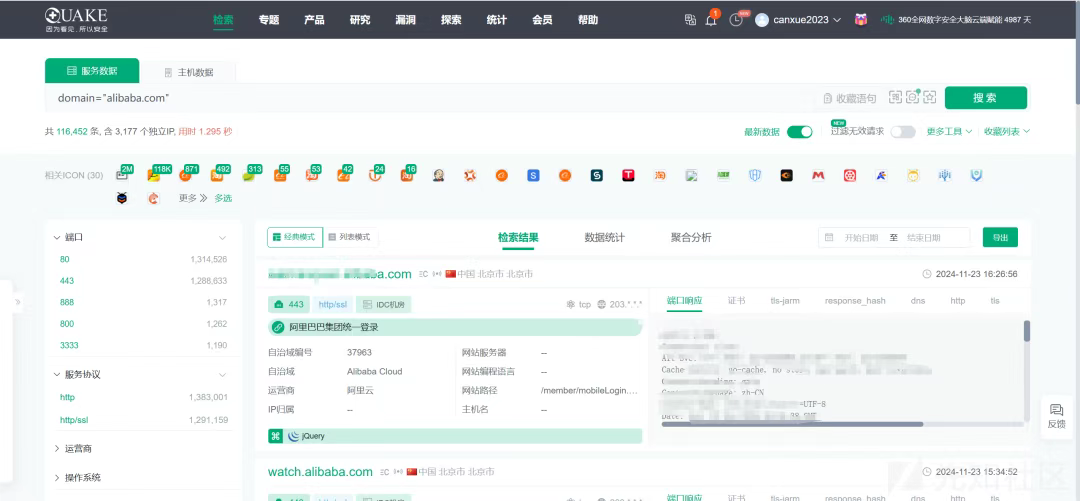Click the gift box icon in header
The height and width of the screenshot is (501, 1080).
click(x=861, y=20)
